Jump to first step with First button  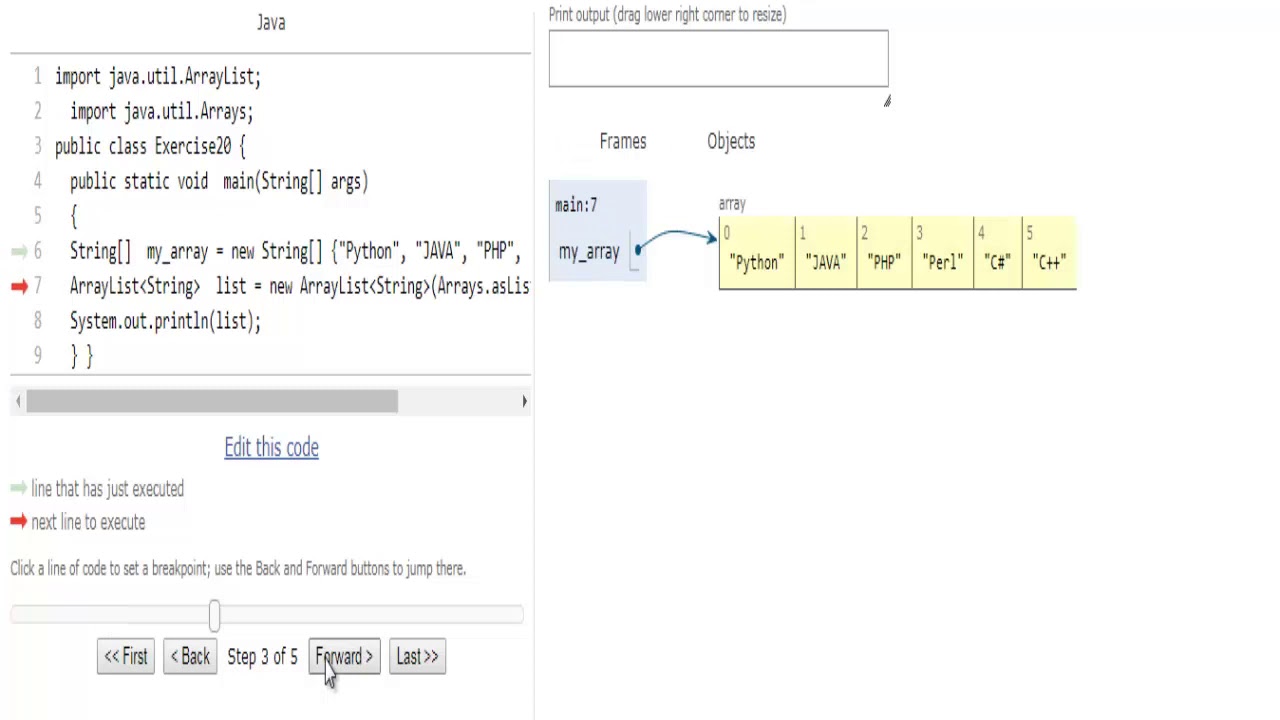click(x=126, y=657)
